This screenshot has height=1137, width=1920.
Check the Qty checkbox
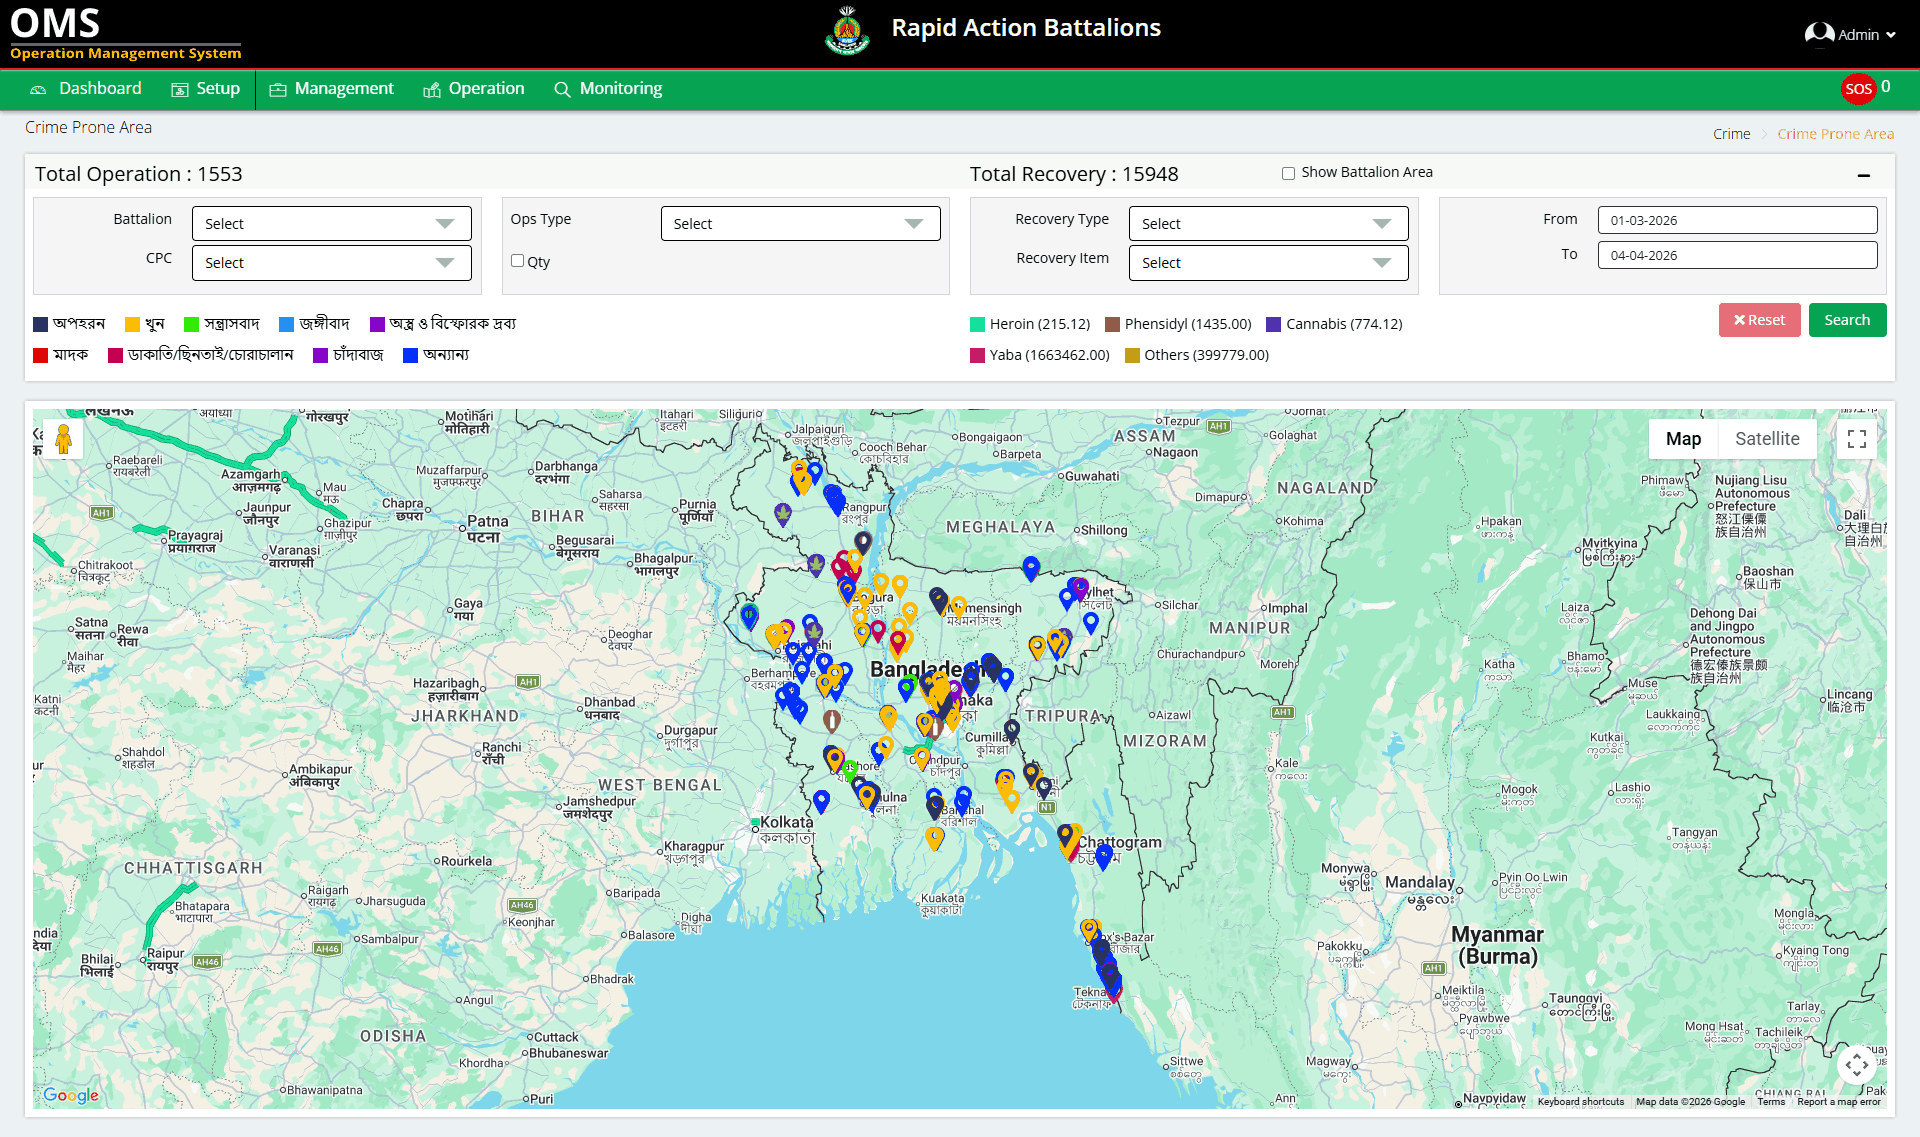coord(517,261)
